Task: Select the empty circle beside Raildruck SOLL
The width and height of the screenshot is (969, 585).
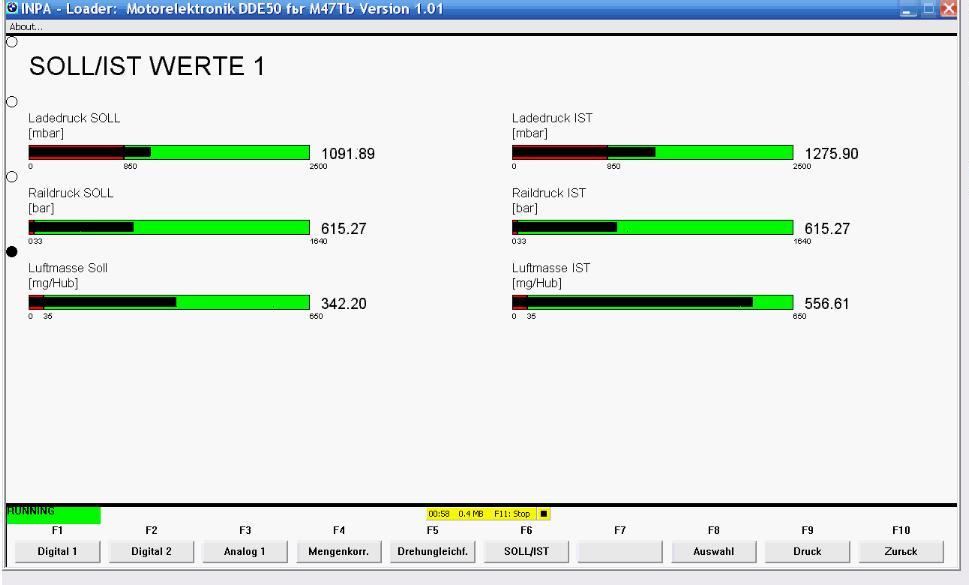Action: coord(12,177)
